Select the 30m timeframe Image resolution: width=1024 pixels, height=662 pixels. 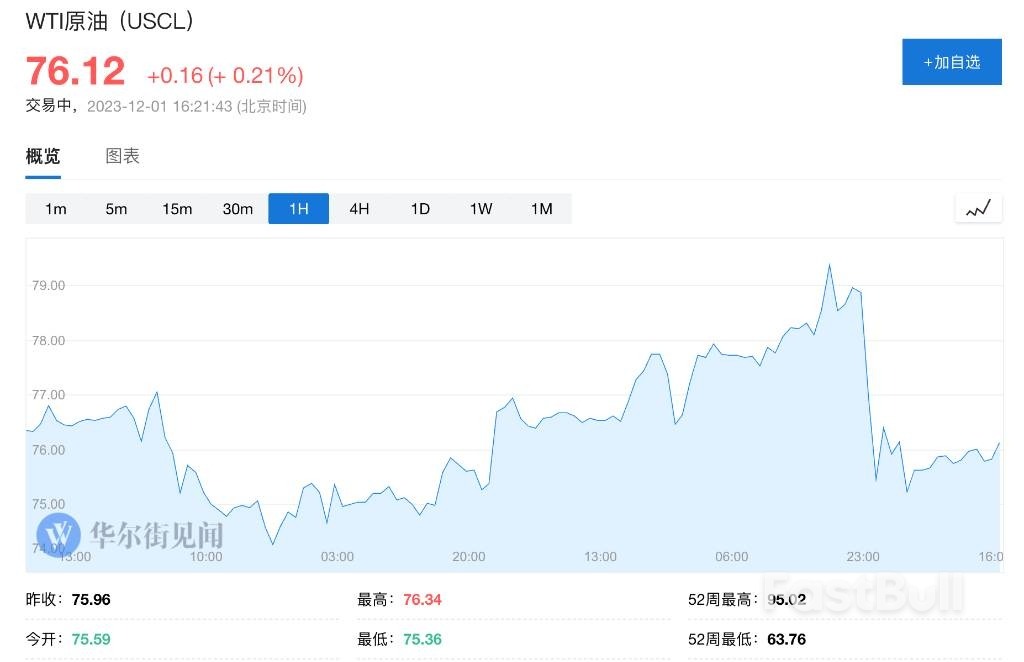237,209
